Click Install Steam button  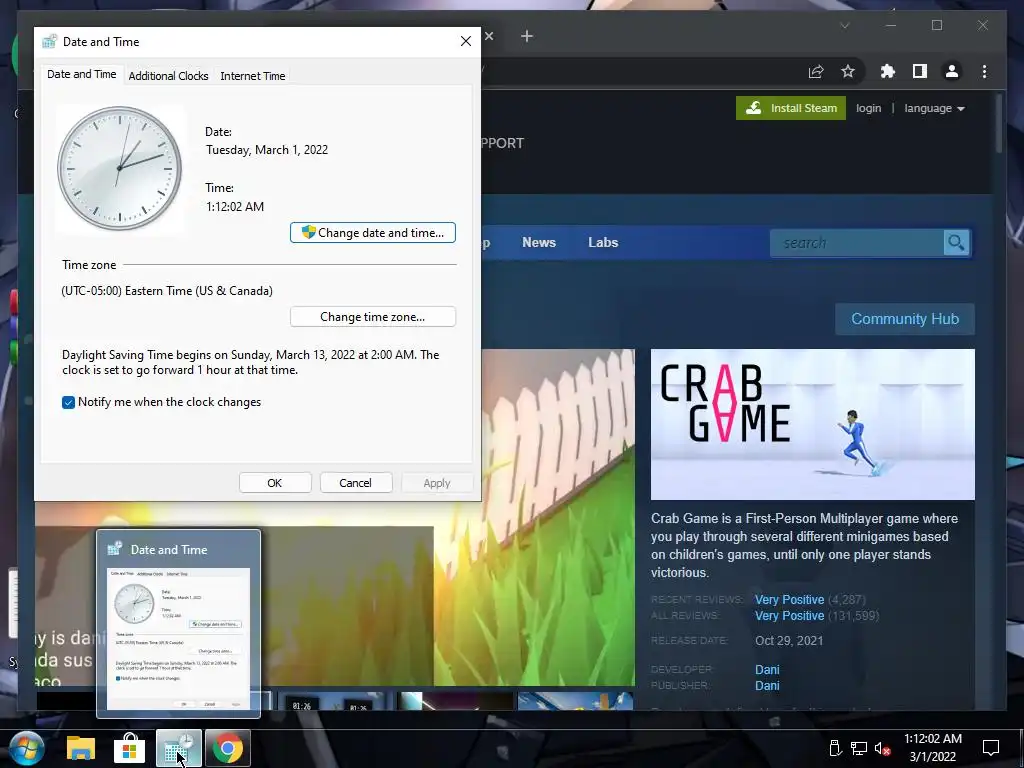tap(791, 108)
